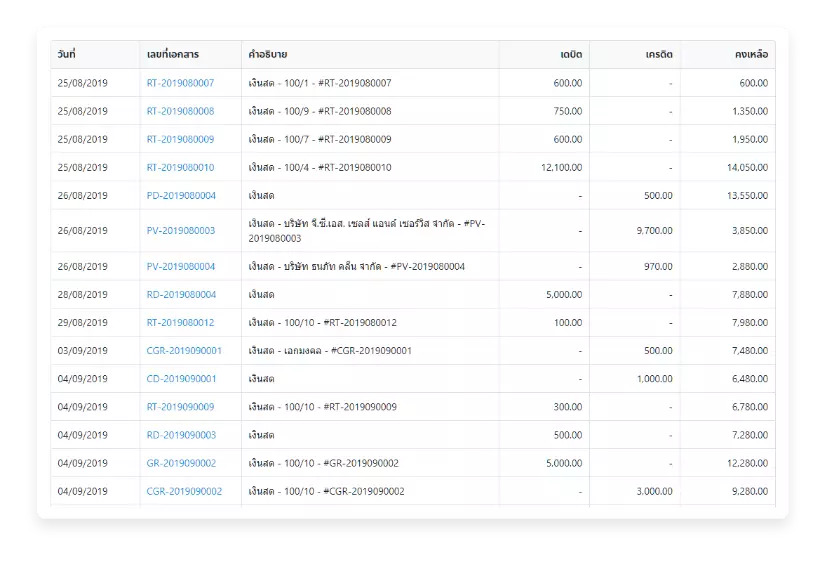The image size is (827, 567).
Task: Select balance value 2,880.00
Action: (x=750, y=266)
